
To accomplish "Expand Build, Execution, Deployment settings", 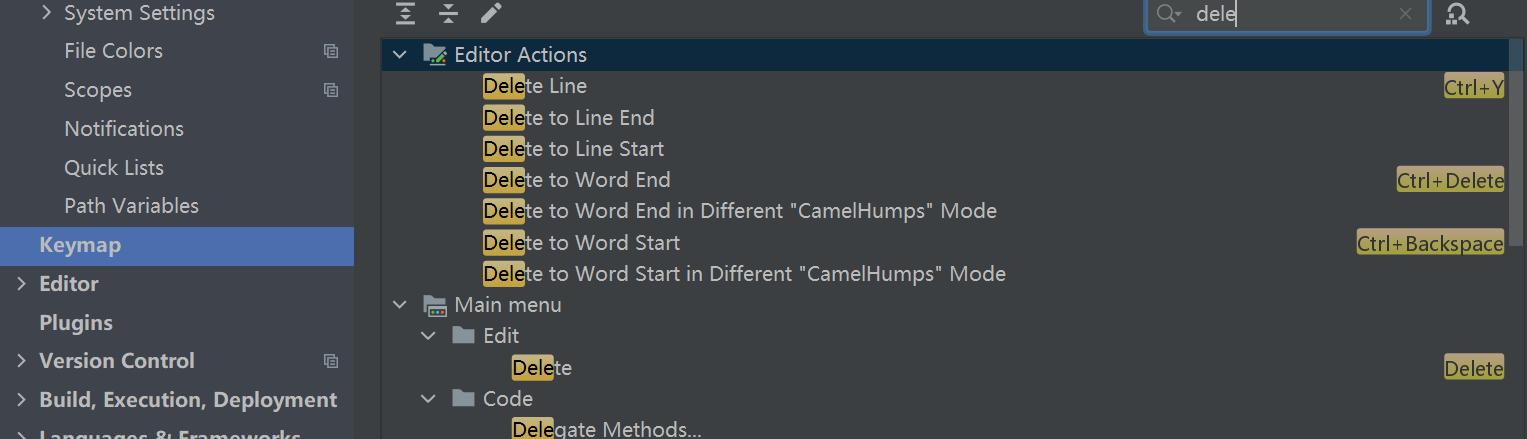I will 21,400.
